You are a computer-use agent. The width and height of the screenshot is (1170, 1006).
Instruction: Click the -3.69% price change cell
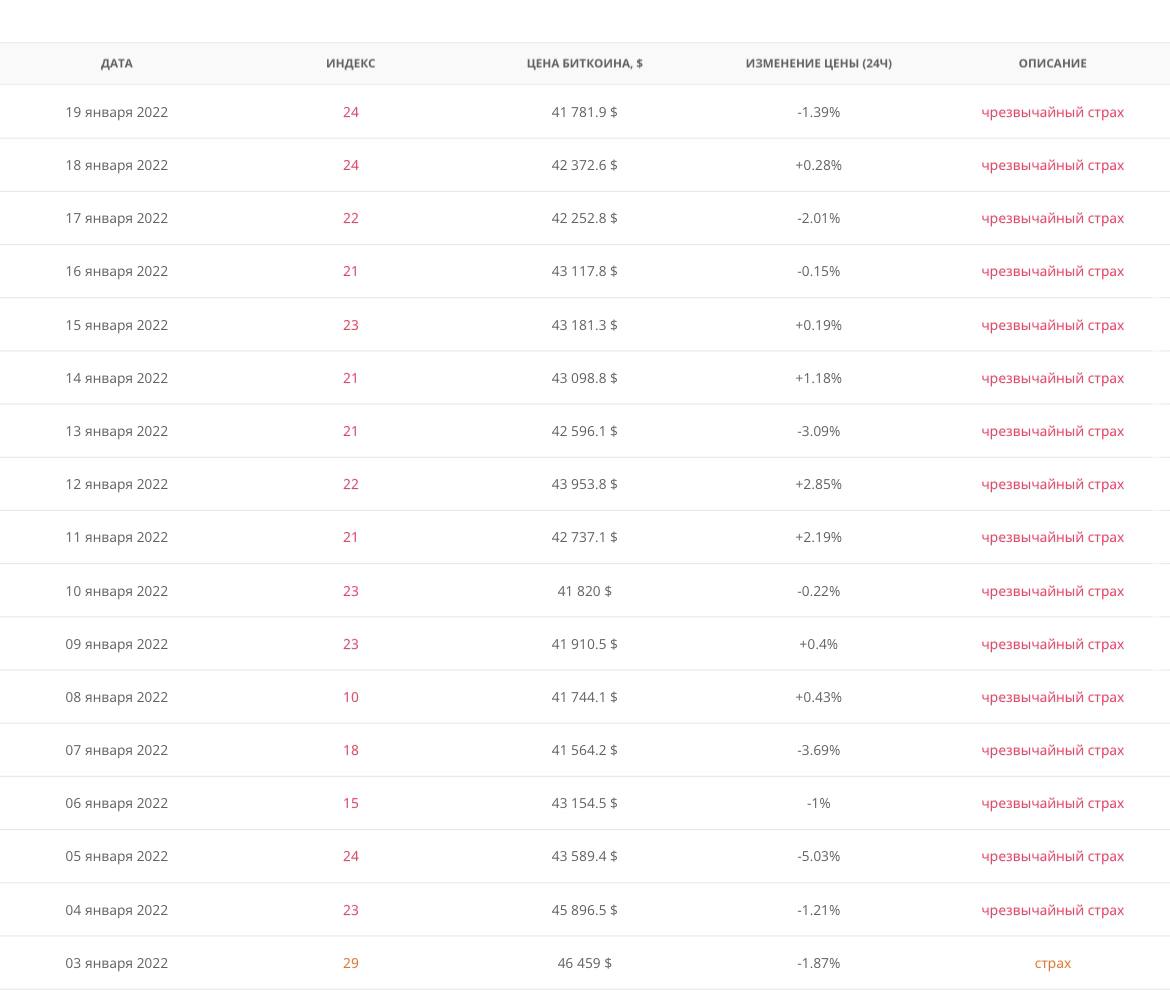point(819,750)
